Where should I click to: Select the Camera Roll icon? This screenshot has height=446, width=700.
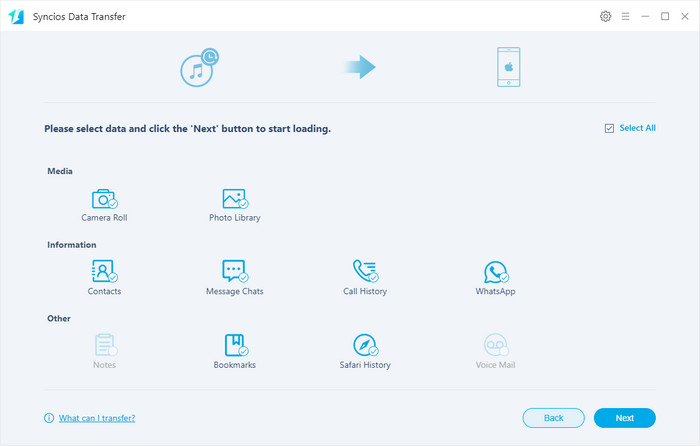pos(104,199)
